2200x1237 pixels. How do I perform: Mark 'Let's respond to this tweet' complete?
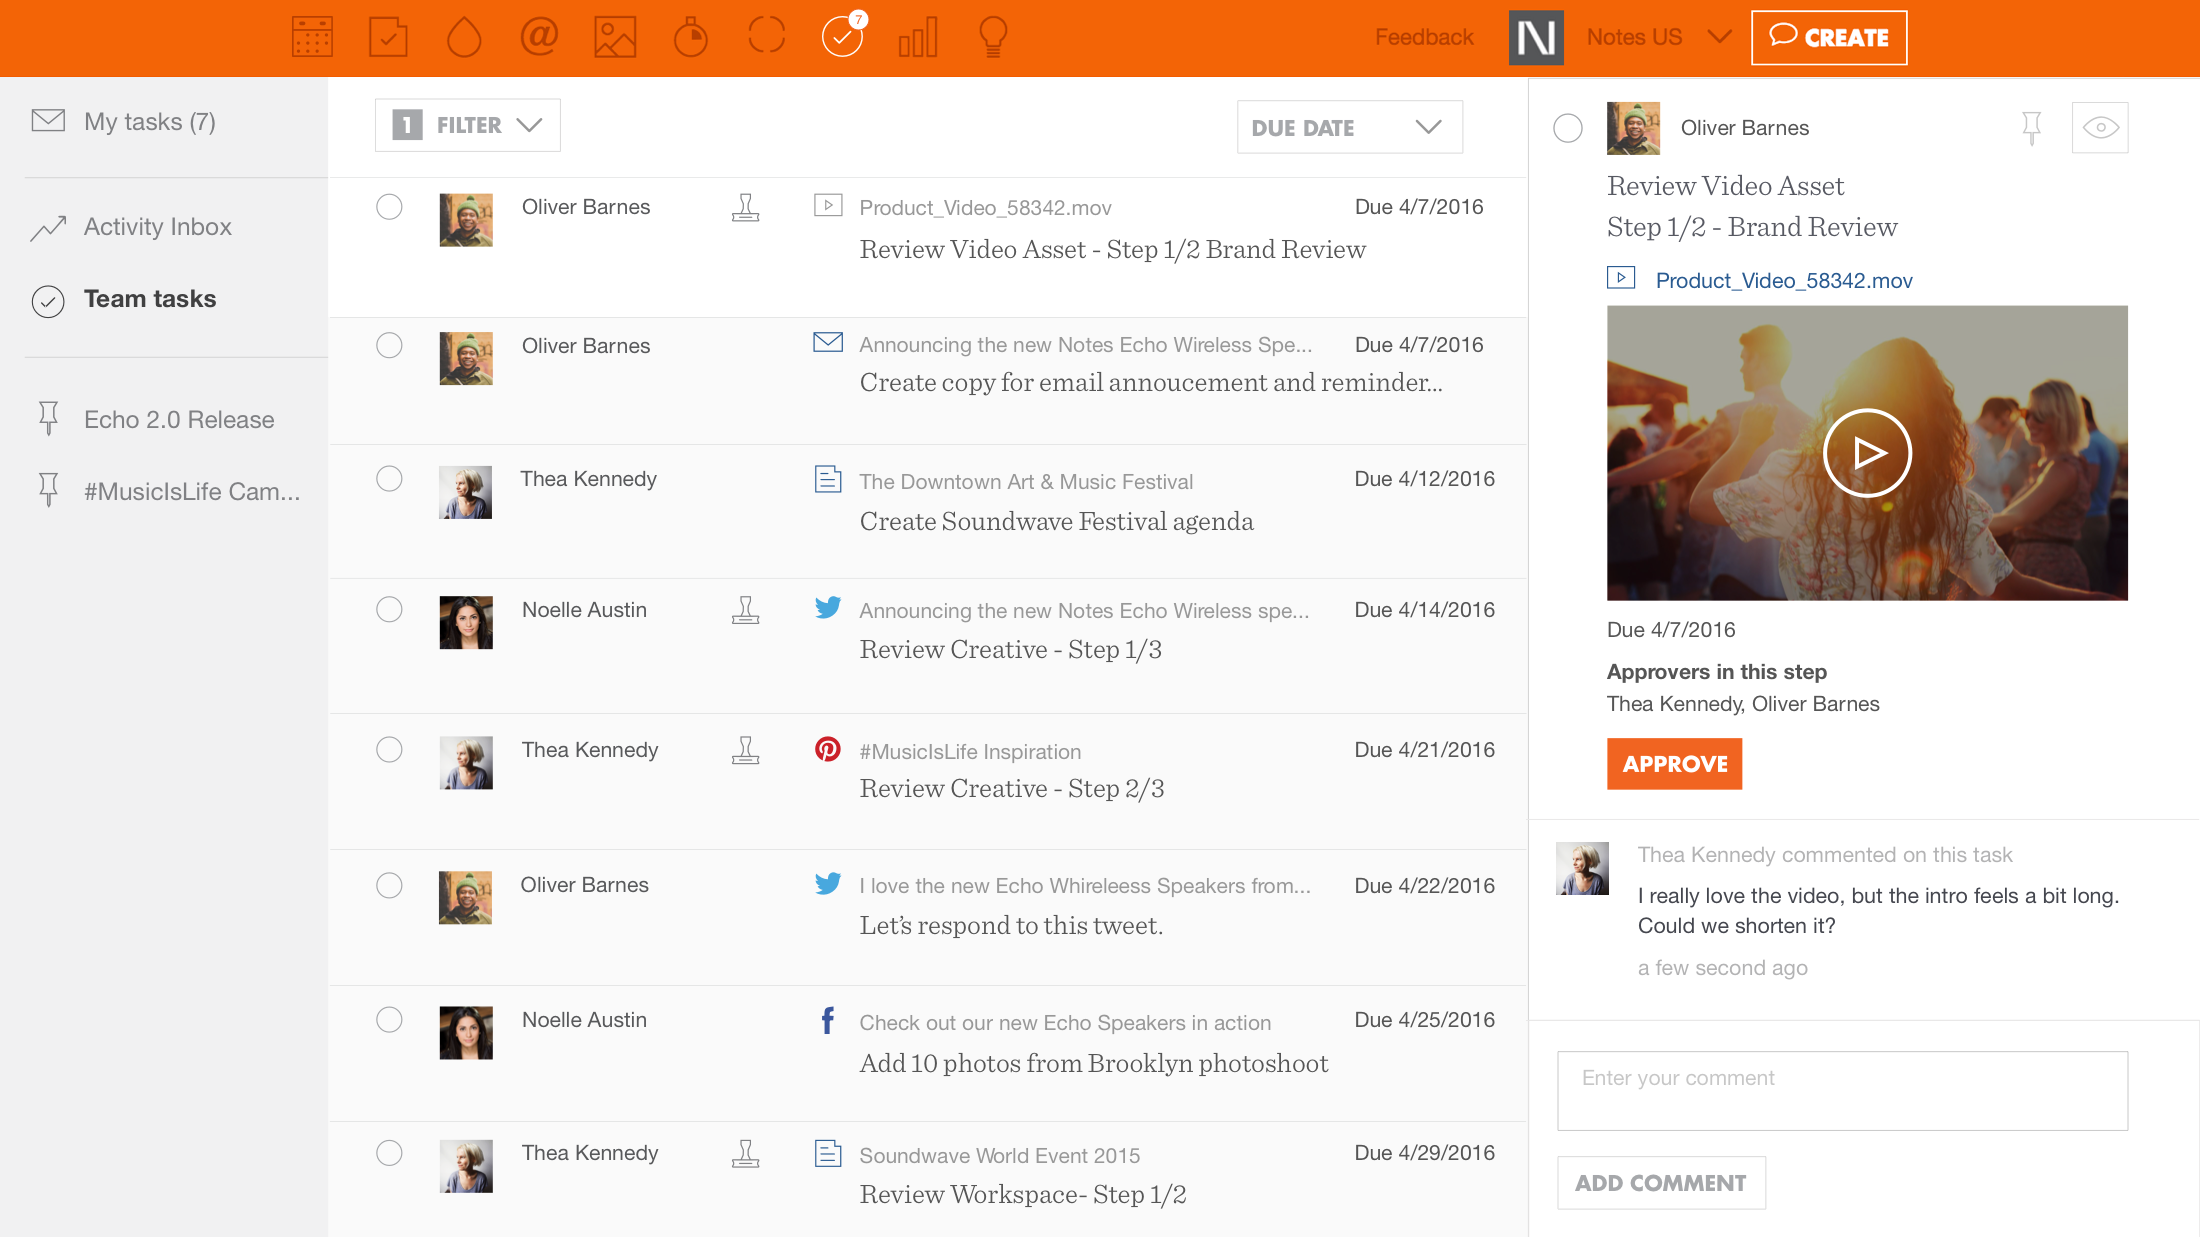click(x=389, y=885)
